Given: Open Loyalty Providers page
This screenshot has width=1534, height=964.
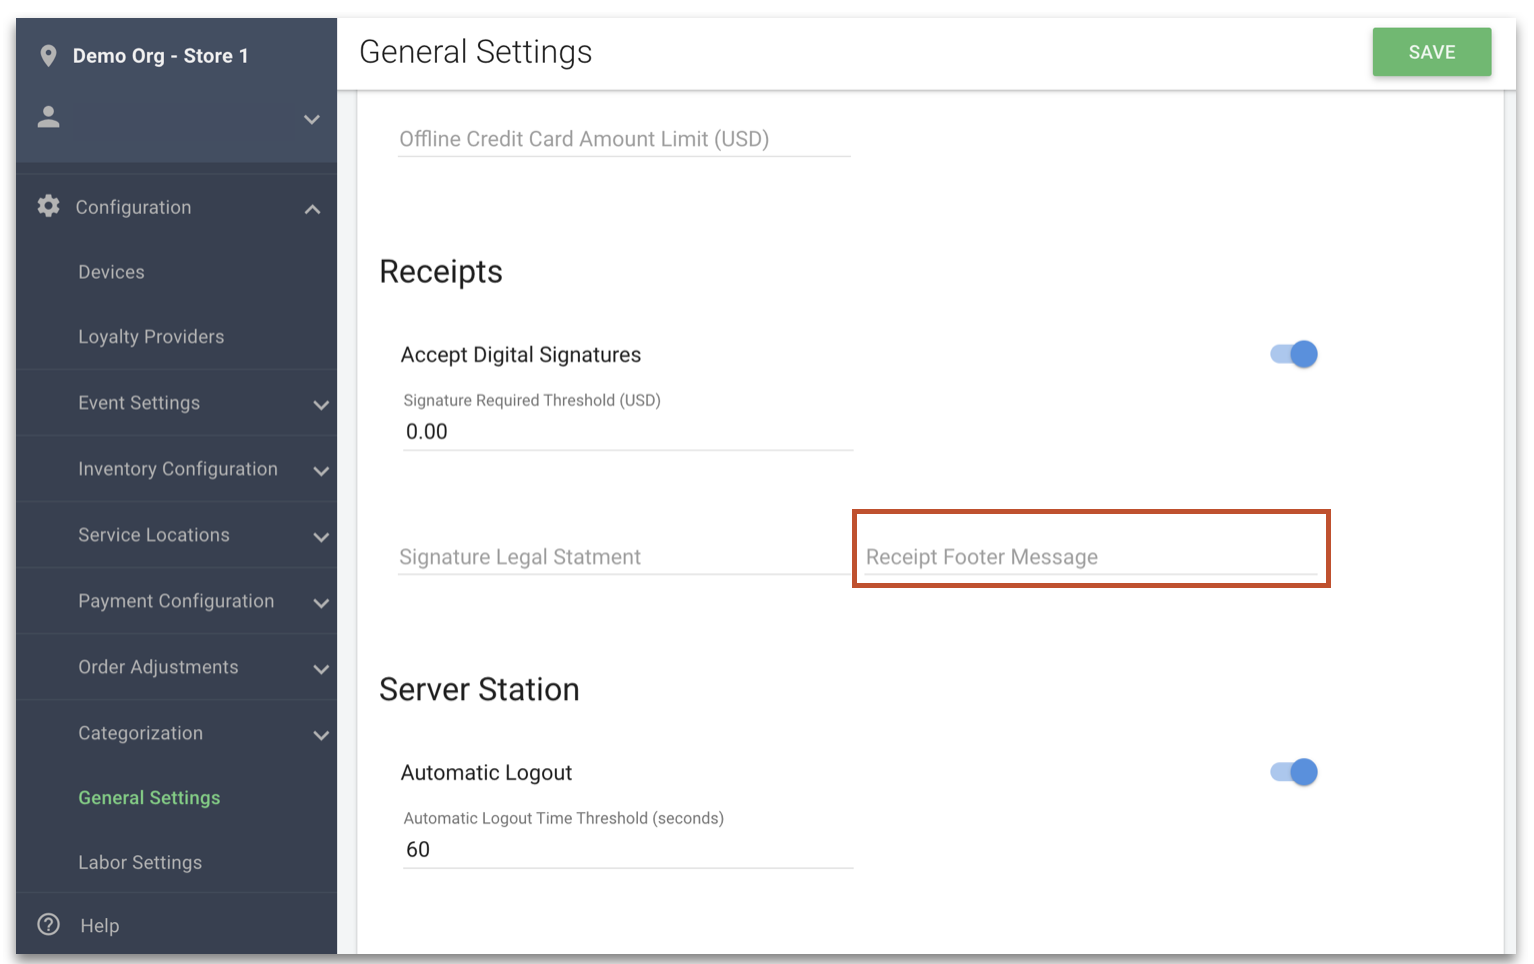Looking at the screenshot, I should point(151,337).
